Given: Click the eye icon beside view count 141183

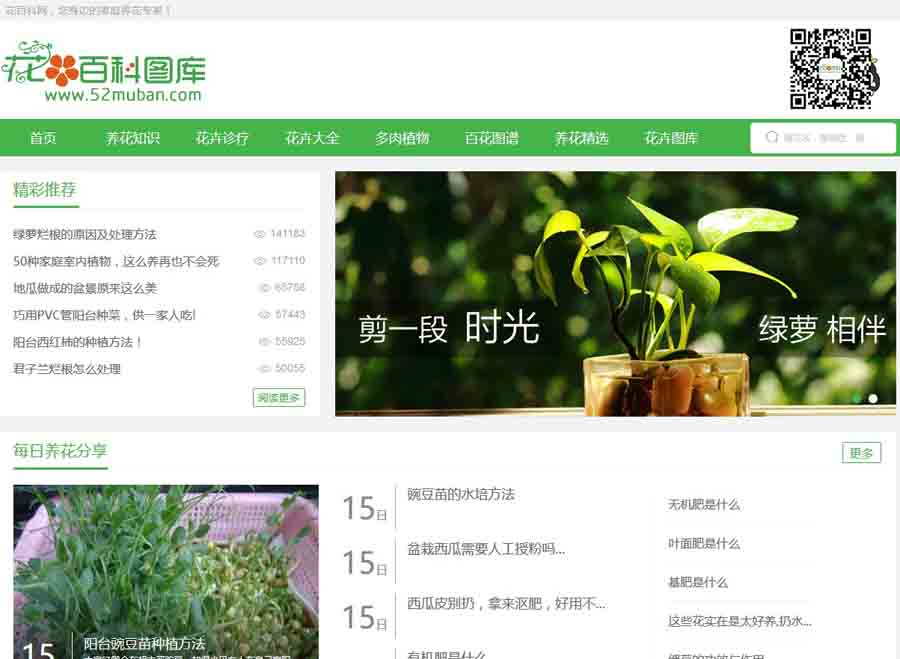Looking at the screenshot, I should [x=259, y=234].
